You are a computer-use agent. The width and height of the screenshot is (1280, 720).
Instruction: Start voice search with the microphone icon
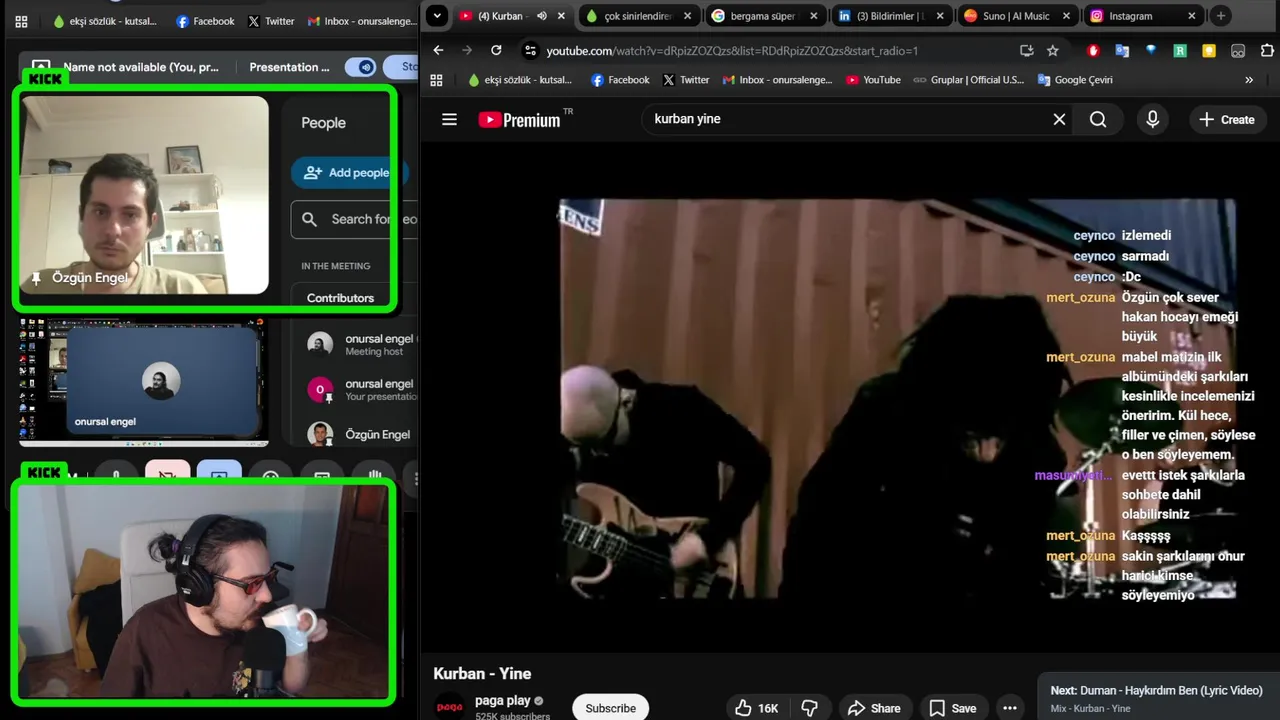tap(1152, 119)
